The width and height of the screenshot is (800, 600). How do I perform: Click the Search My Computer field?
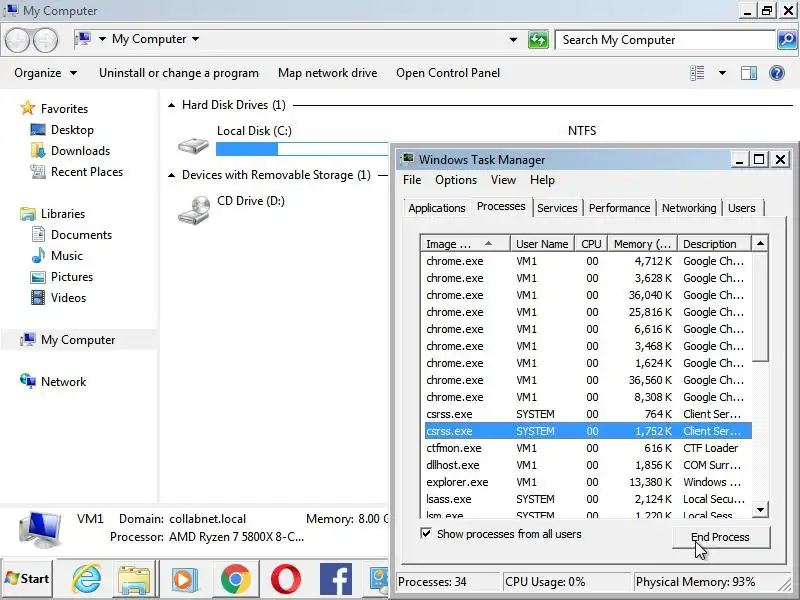coord(665,40)
